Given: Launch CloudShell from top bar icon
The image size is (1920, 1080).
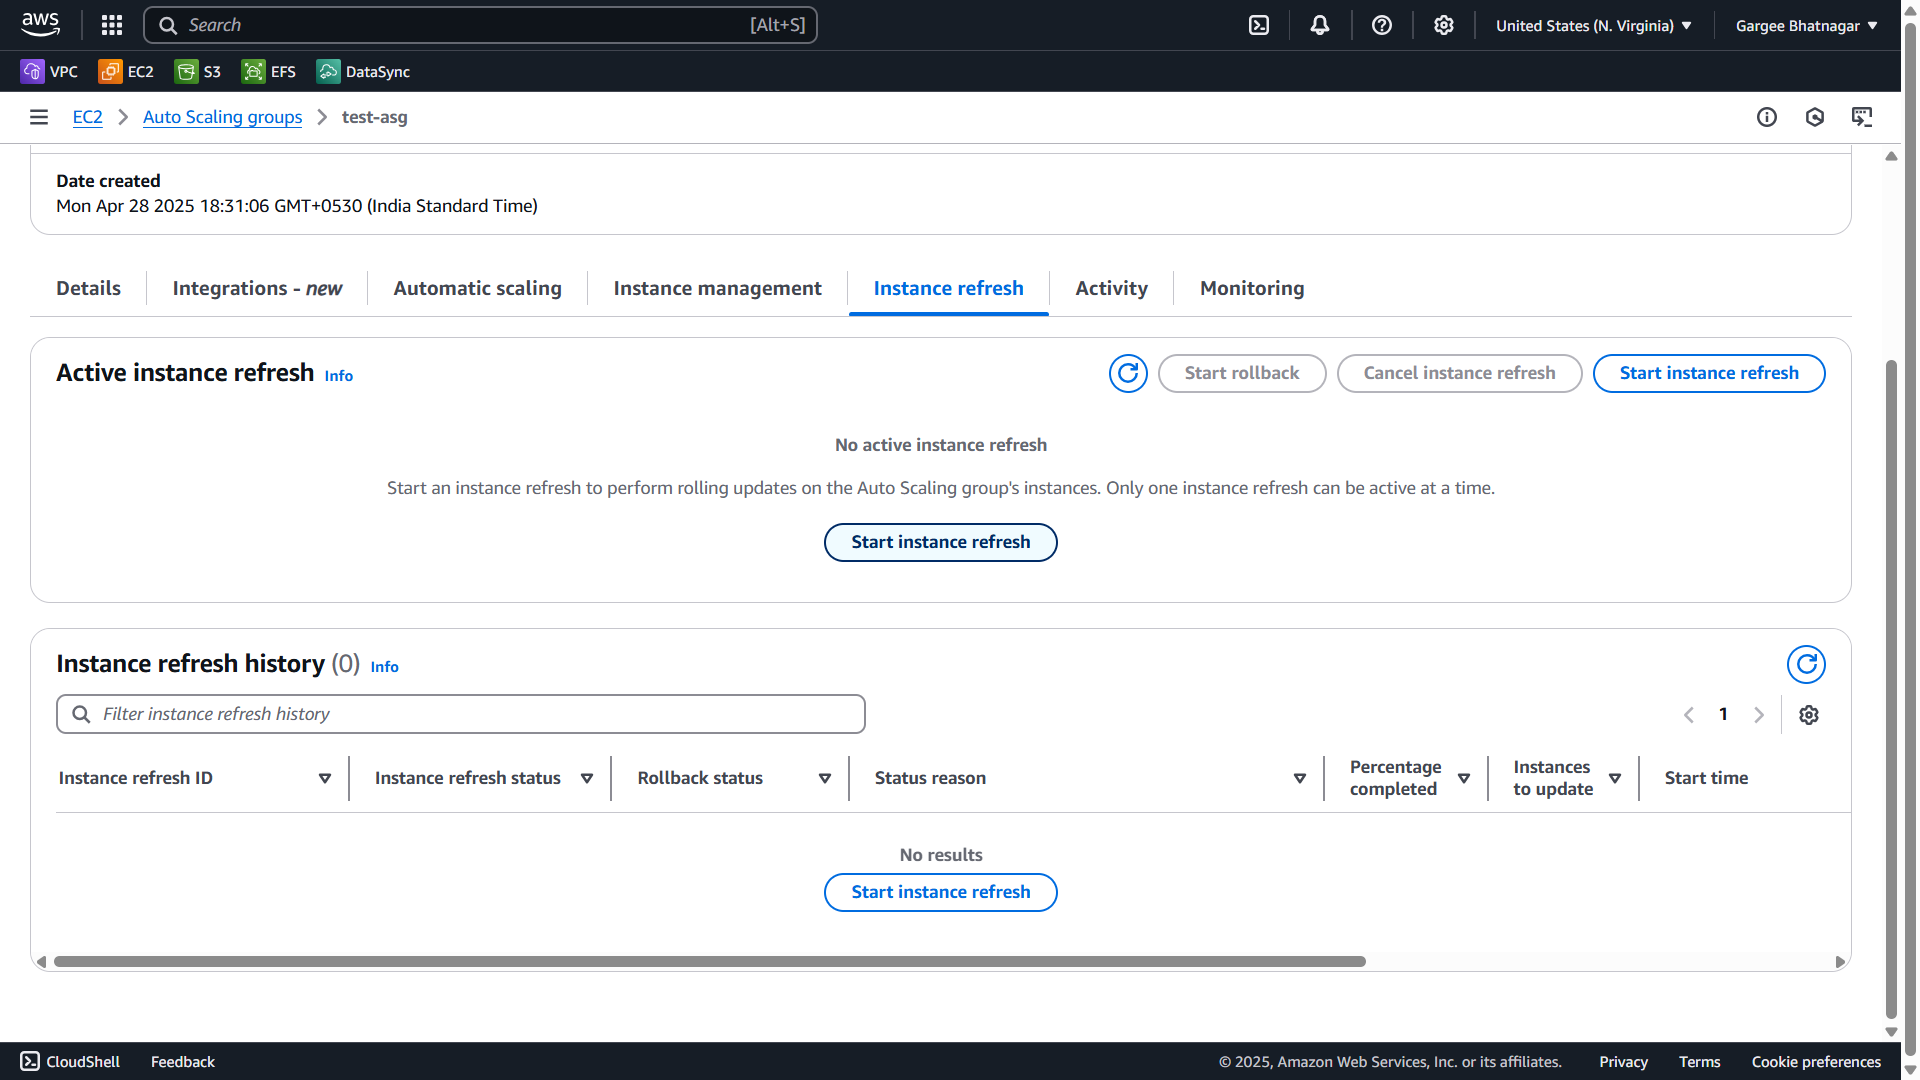Looking at the screenshot, I should pos(1259,25).
